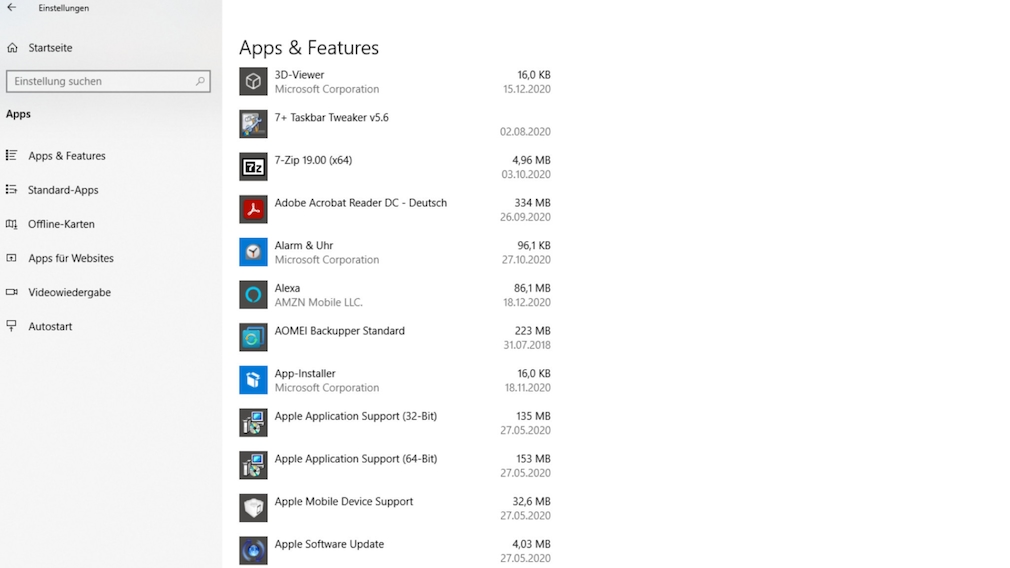Image resolution: width=1010 pixels, height=568 pixels.
Task: Click the Apps für Websites icon
Action: pos(12,258)
